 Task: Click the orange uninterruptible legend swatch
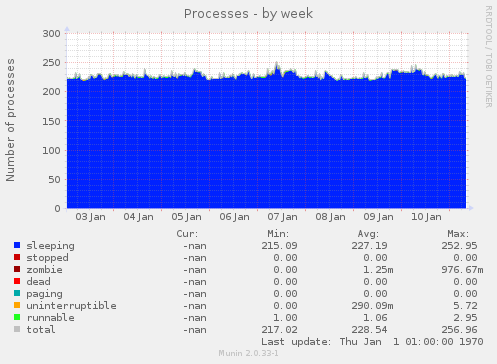17,305
